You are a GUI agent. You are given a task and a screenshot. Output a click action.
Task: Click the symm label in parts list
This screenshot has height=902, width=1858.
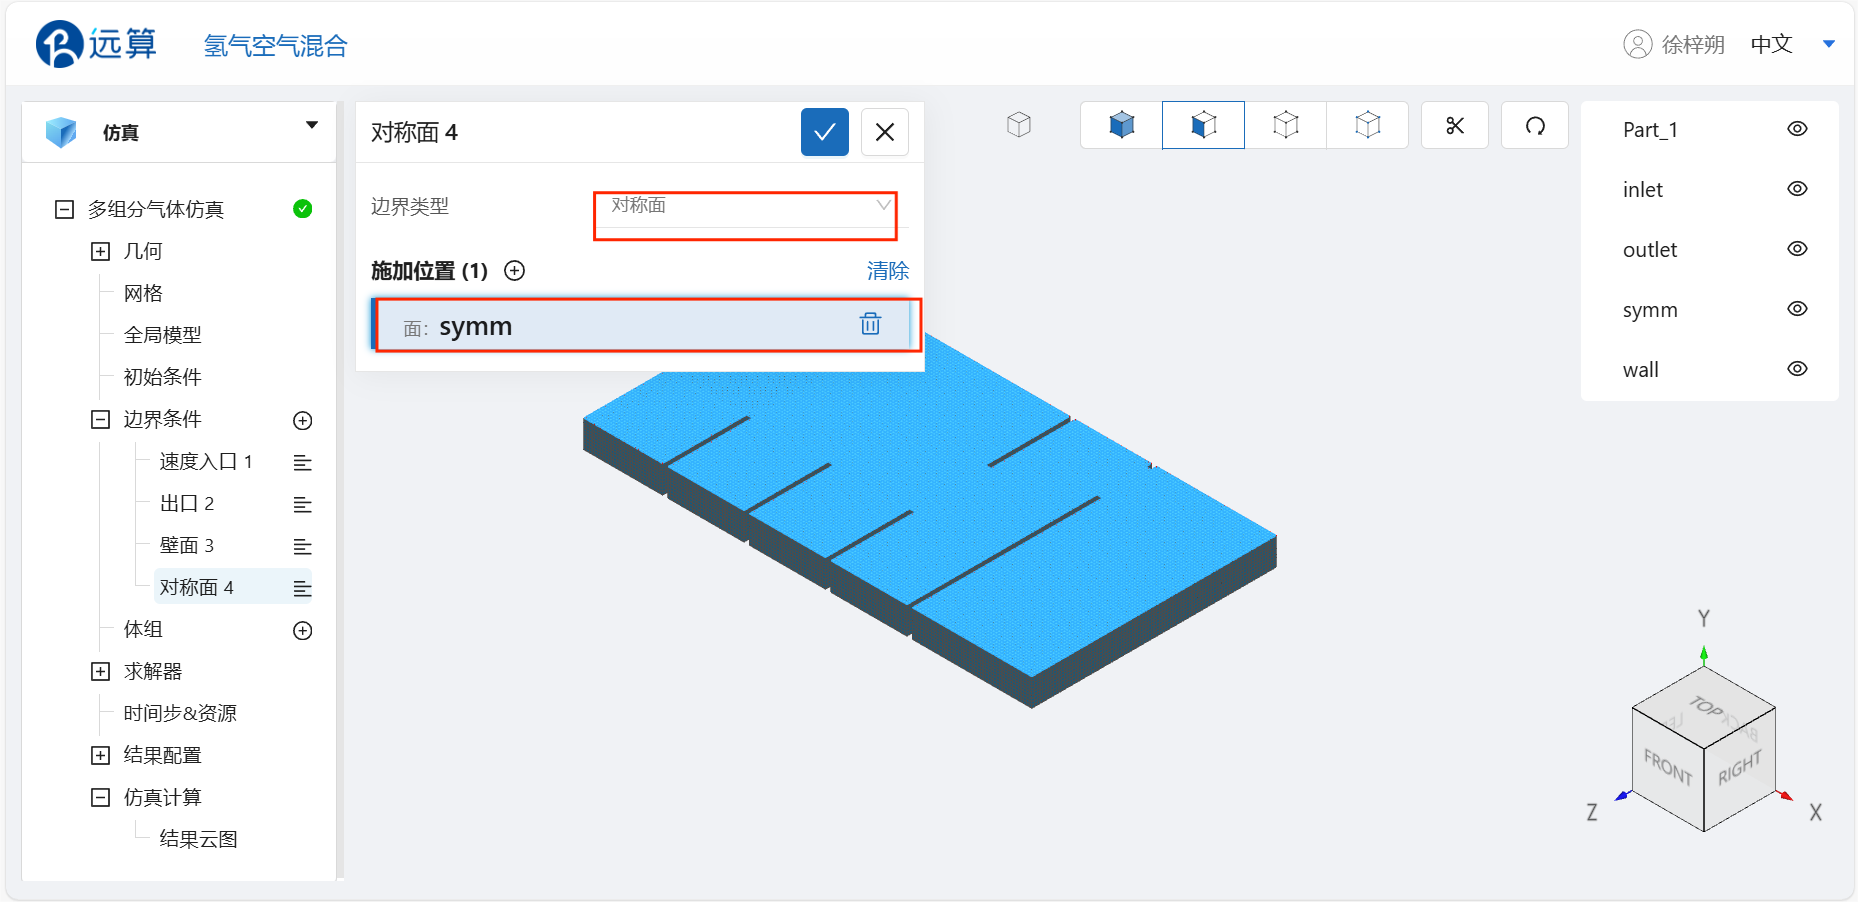[1650, 310]
